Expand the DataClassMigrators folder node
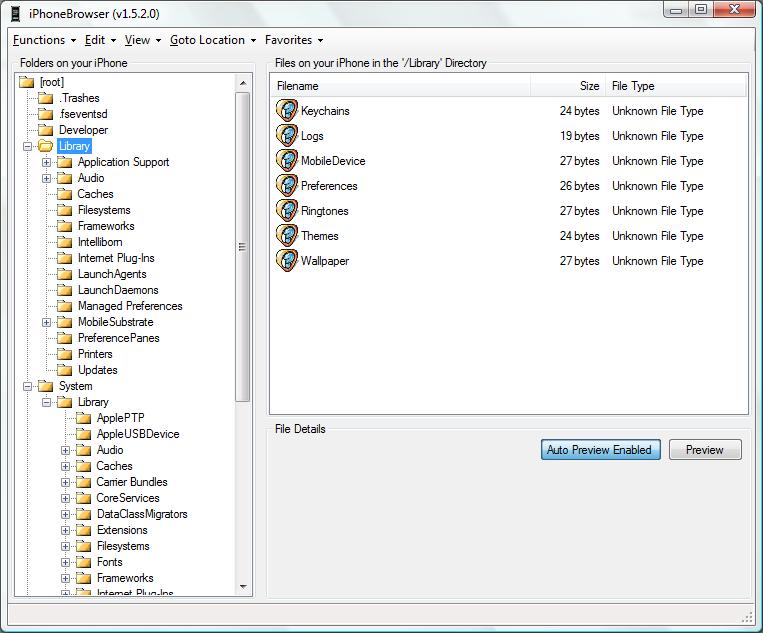 point(65,514)
